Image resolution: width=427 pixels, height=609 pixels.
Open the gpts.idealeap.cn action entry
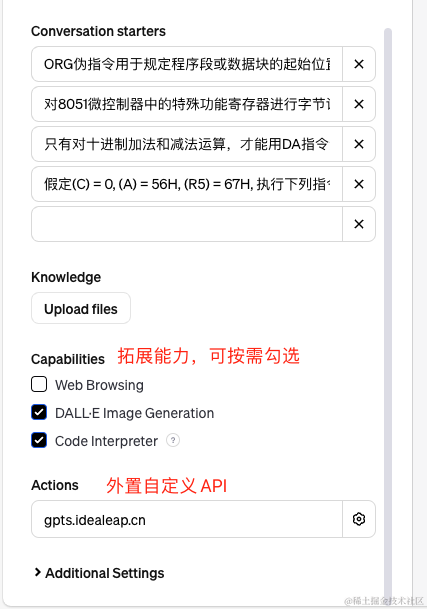(x=187, y=519)
